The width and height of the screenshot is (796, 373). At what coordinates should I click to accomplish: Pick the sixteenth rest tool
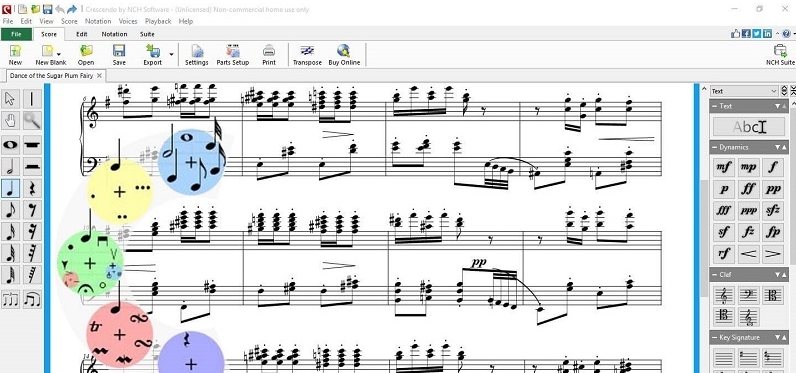[32, 232]
